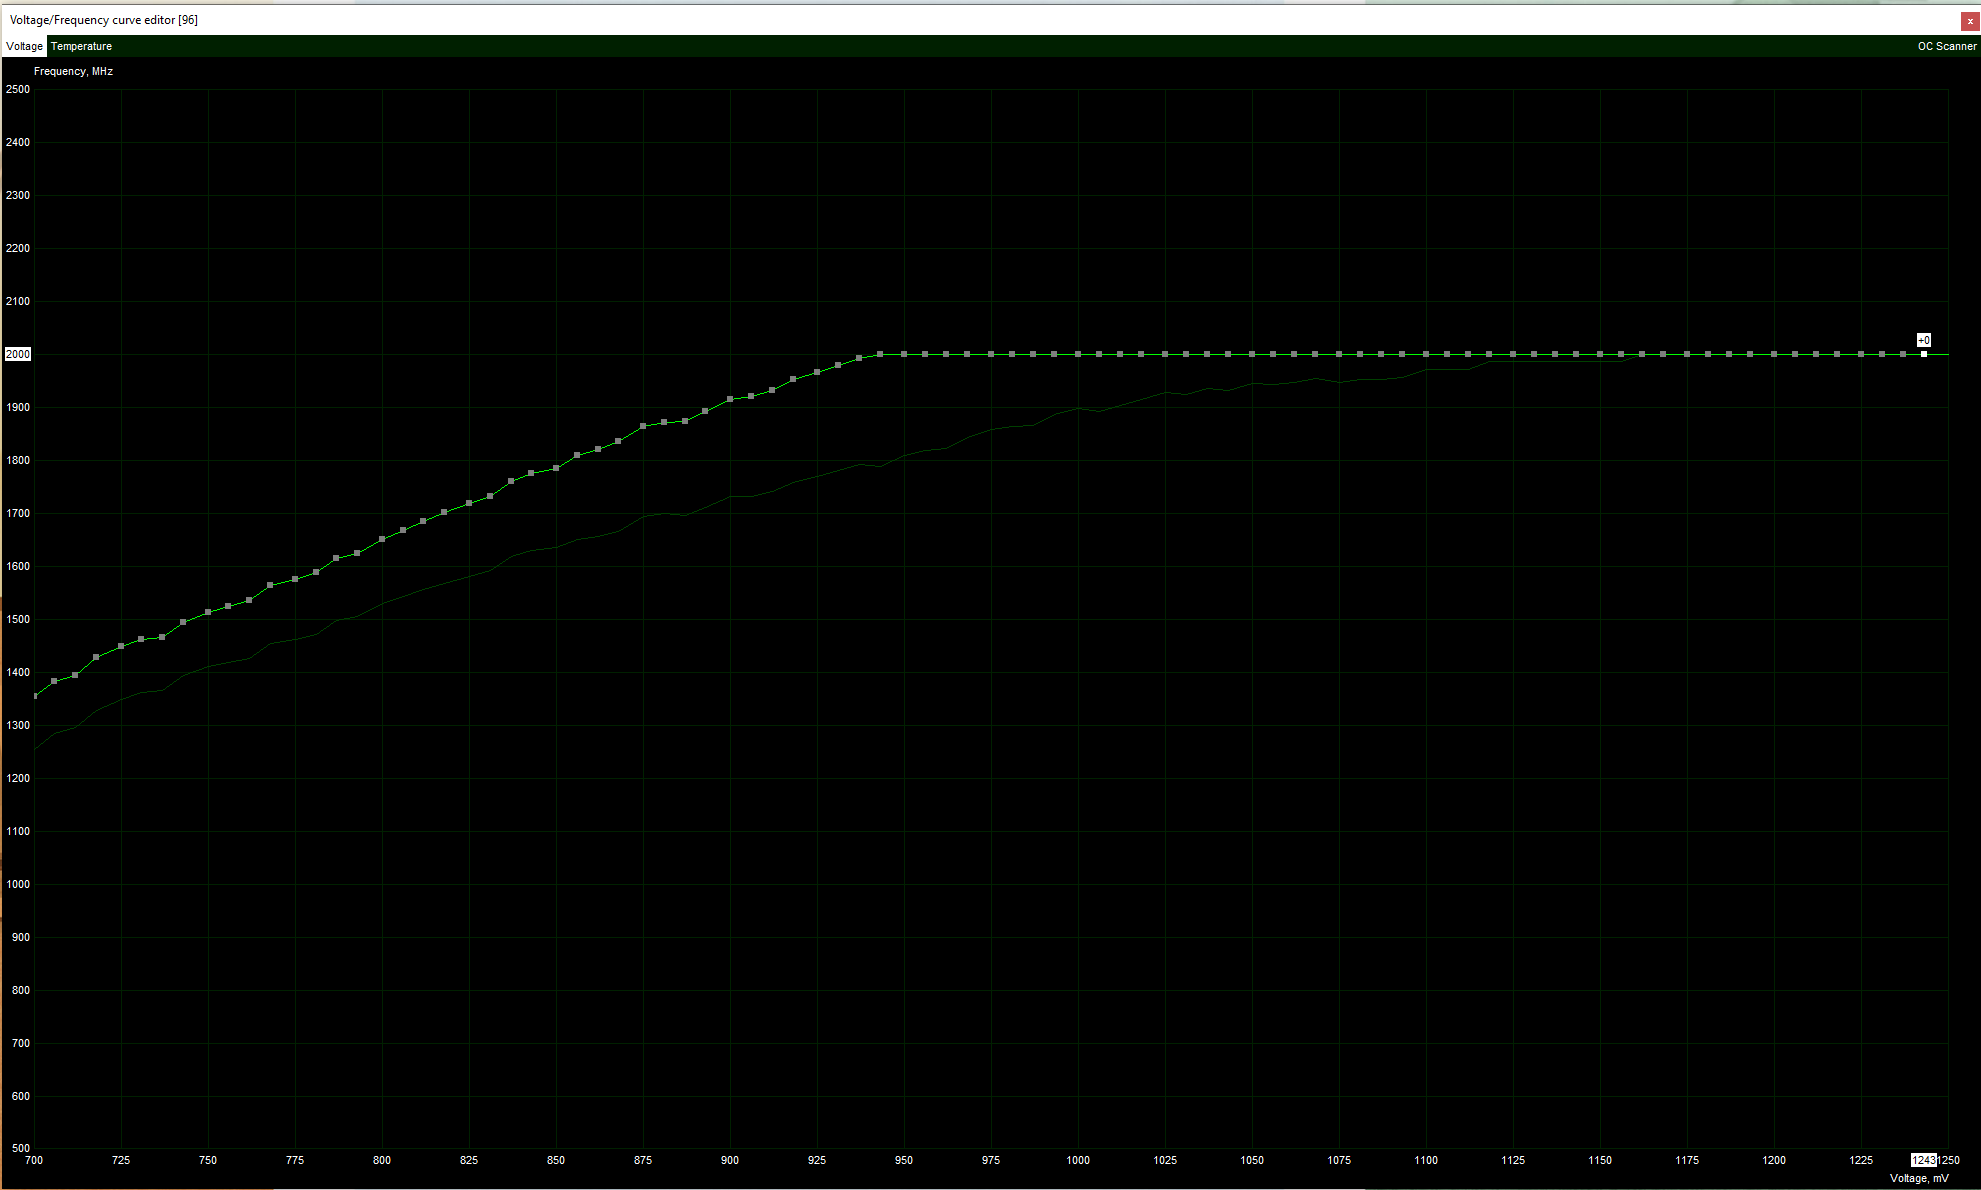Click the +0 offset label above the selected point
The width and height of the screenshot is (1981, 1190).
click(1924, 340)
